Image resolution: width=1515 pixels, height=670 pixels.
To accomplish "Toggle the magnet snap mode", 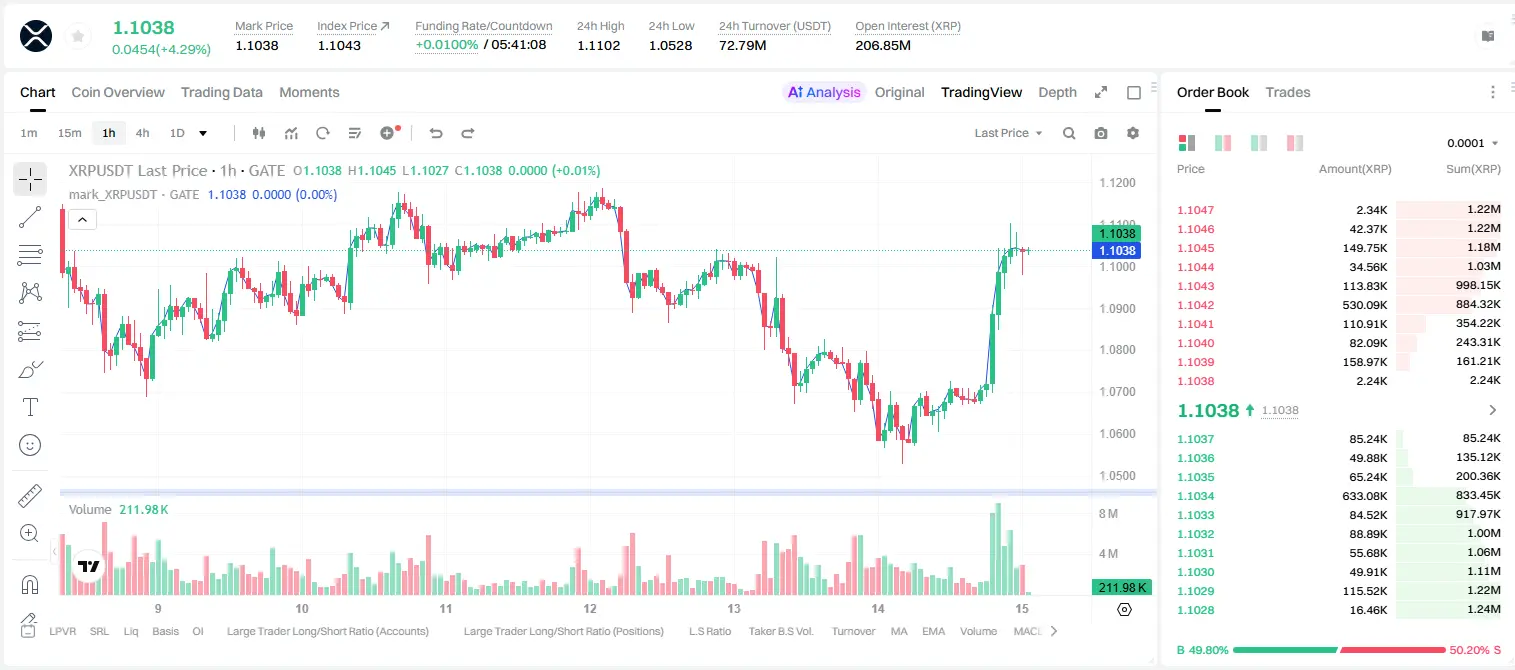I will pyautogui.click(x=30, y=583).
